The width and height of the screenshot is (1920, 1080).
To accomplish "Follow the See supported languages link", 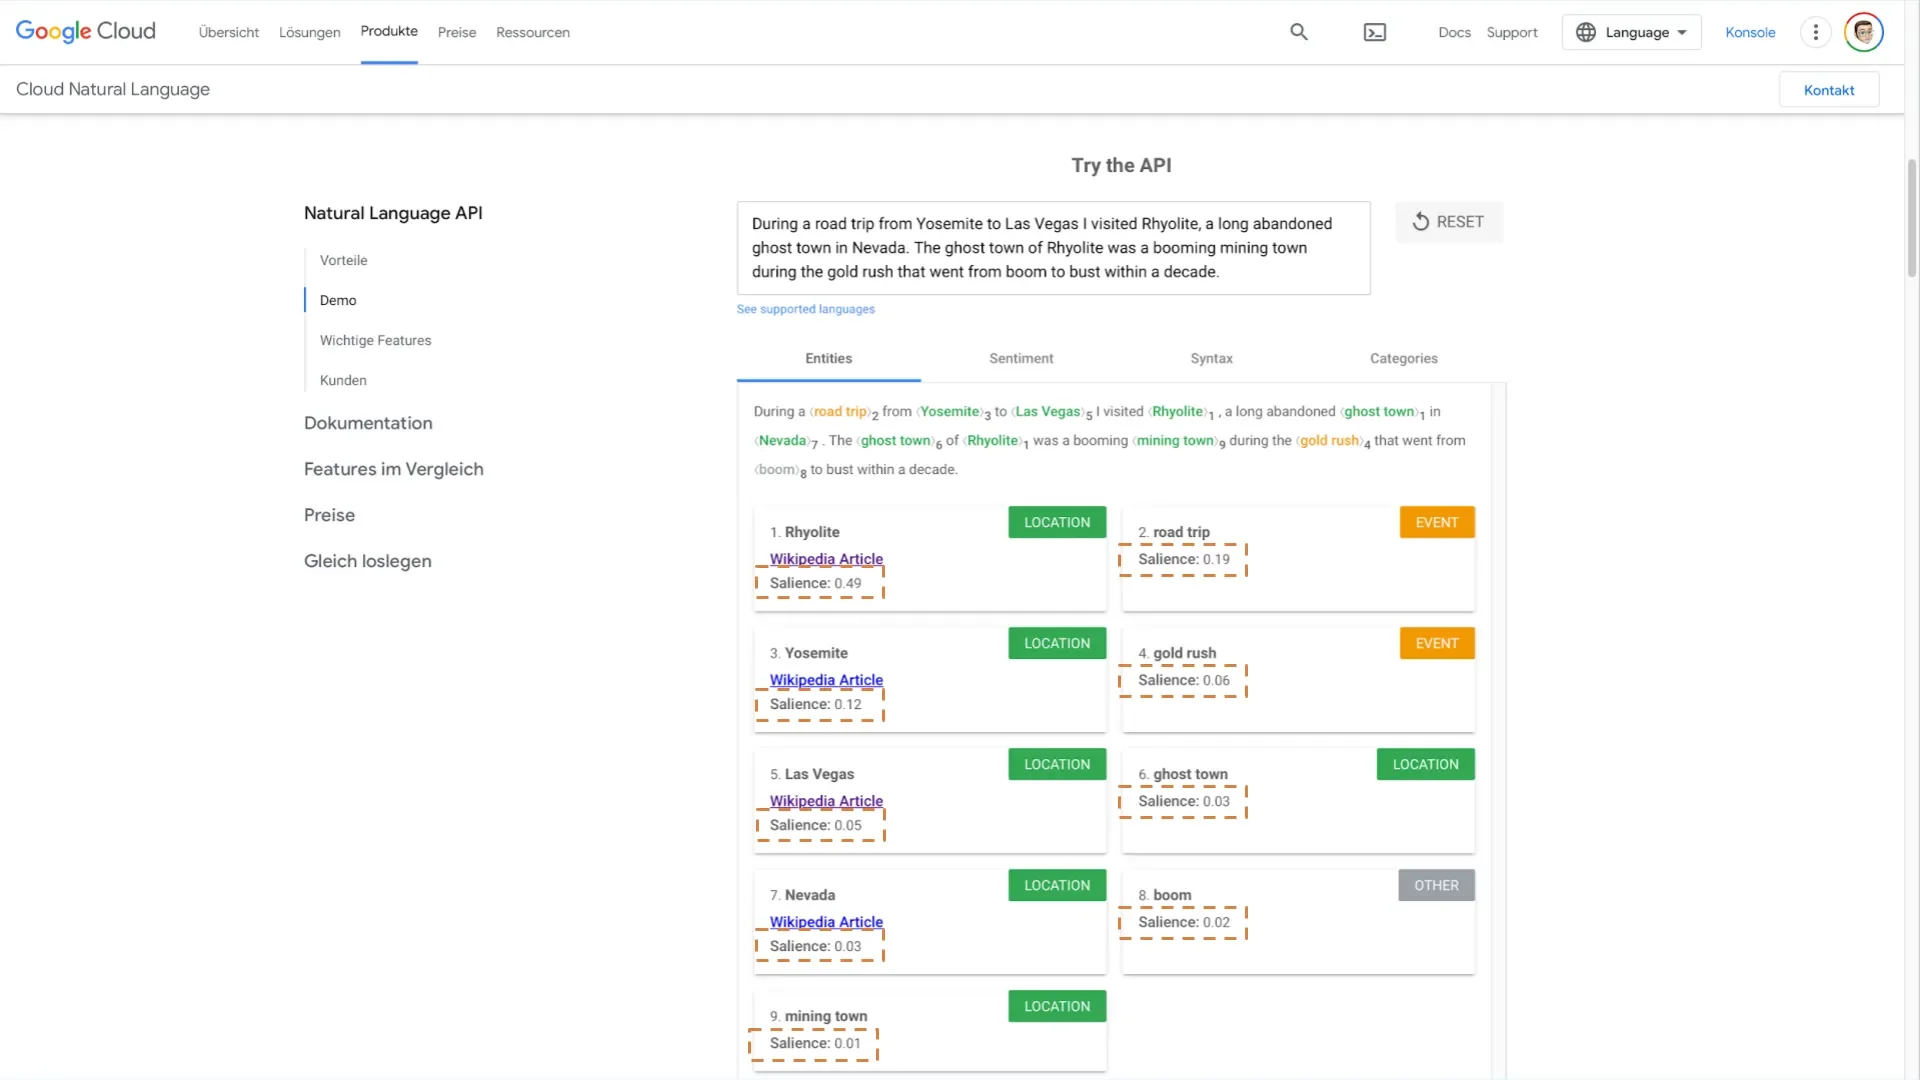I will pyautogui.click(x=805, y=309).
